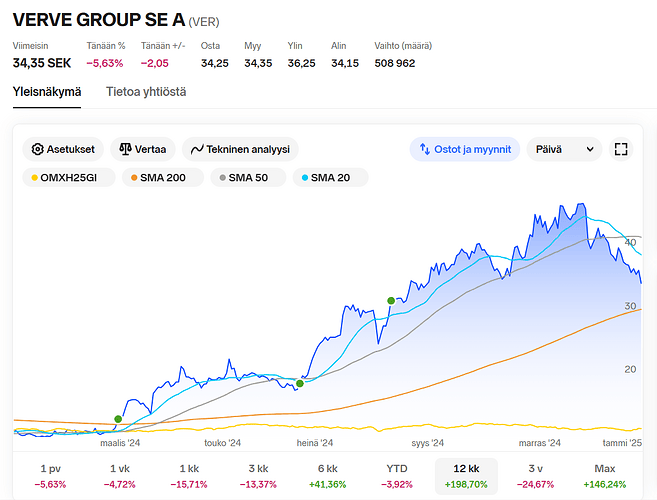Select the 6 kk time range
The width and height of the screenshot is (657, 500).
point(328,476)
